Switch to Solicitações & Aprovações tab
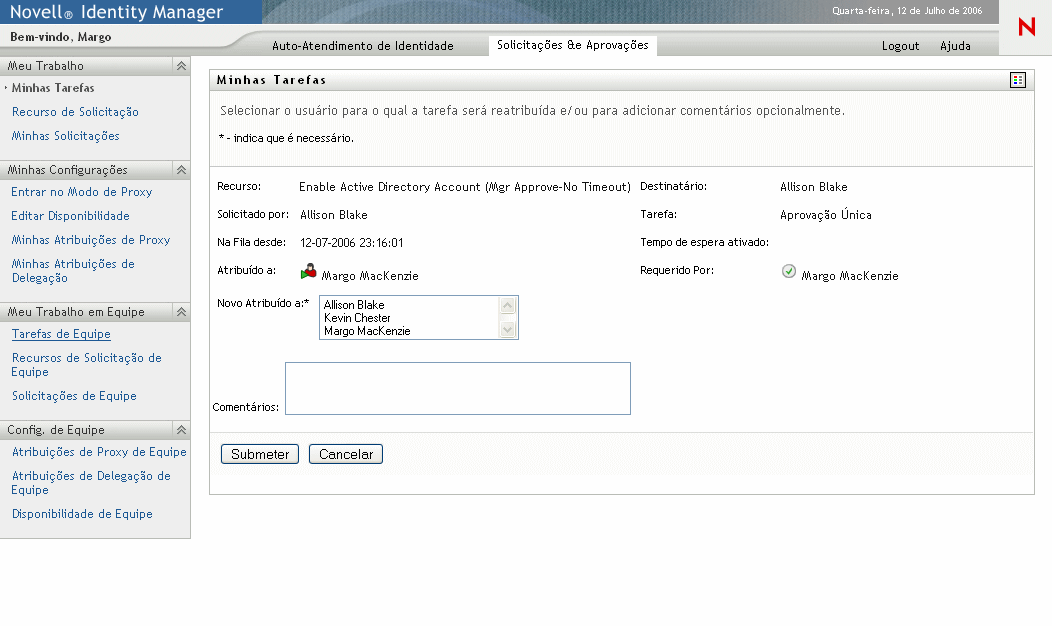1052x626 pixels. pyautogui.click(x=572, y=45)
